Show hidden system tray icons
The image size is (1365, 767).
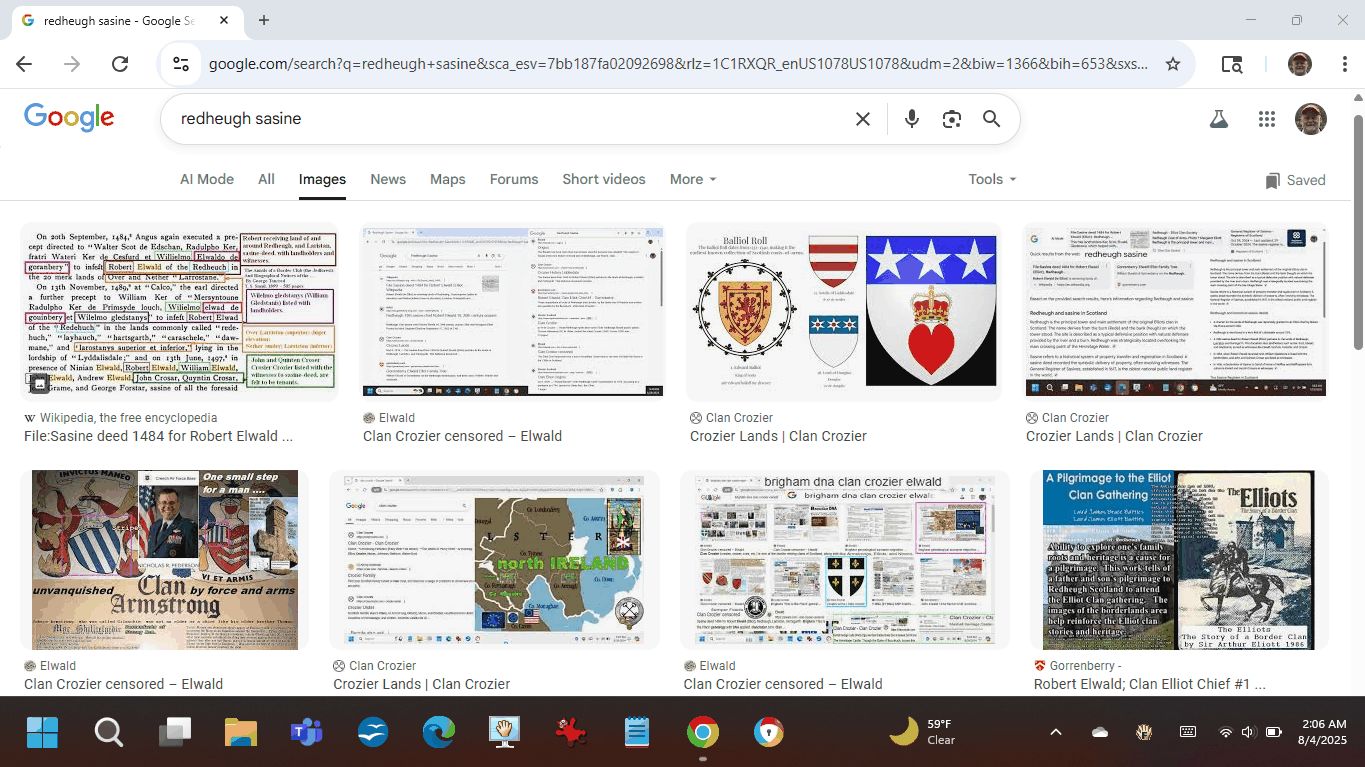pyautogui.click(x=1055, y=732)
